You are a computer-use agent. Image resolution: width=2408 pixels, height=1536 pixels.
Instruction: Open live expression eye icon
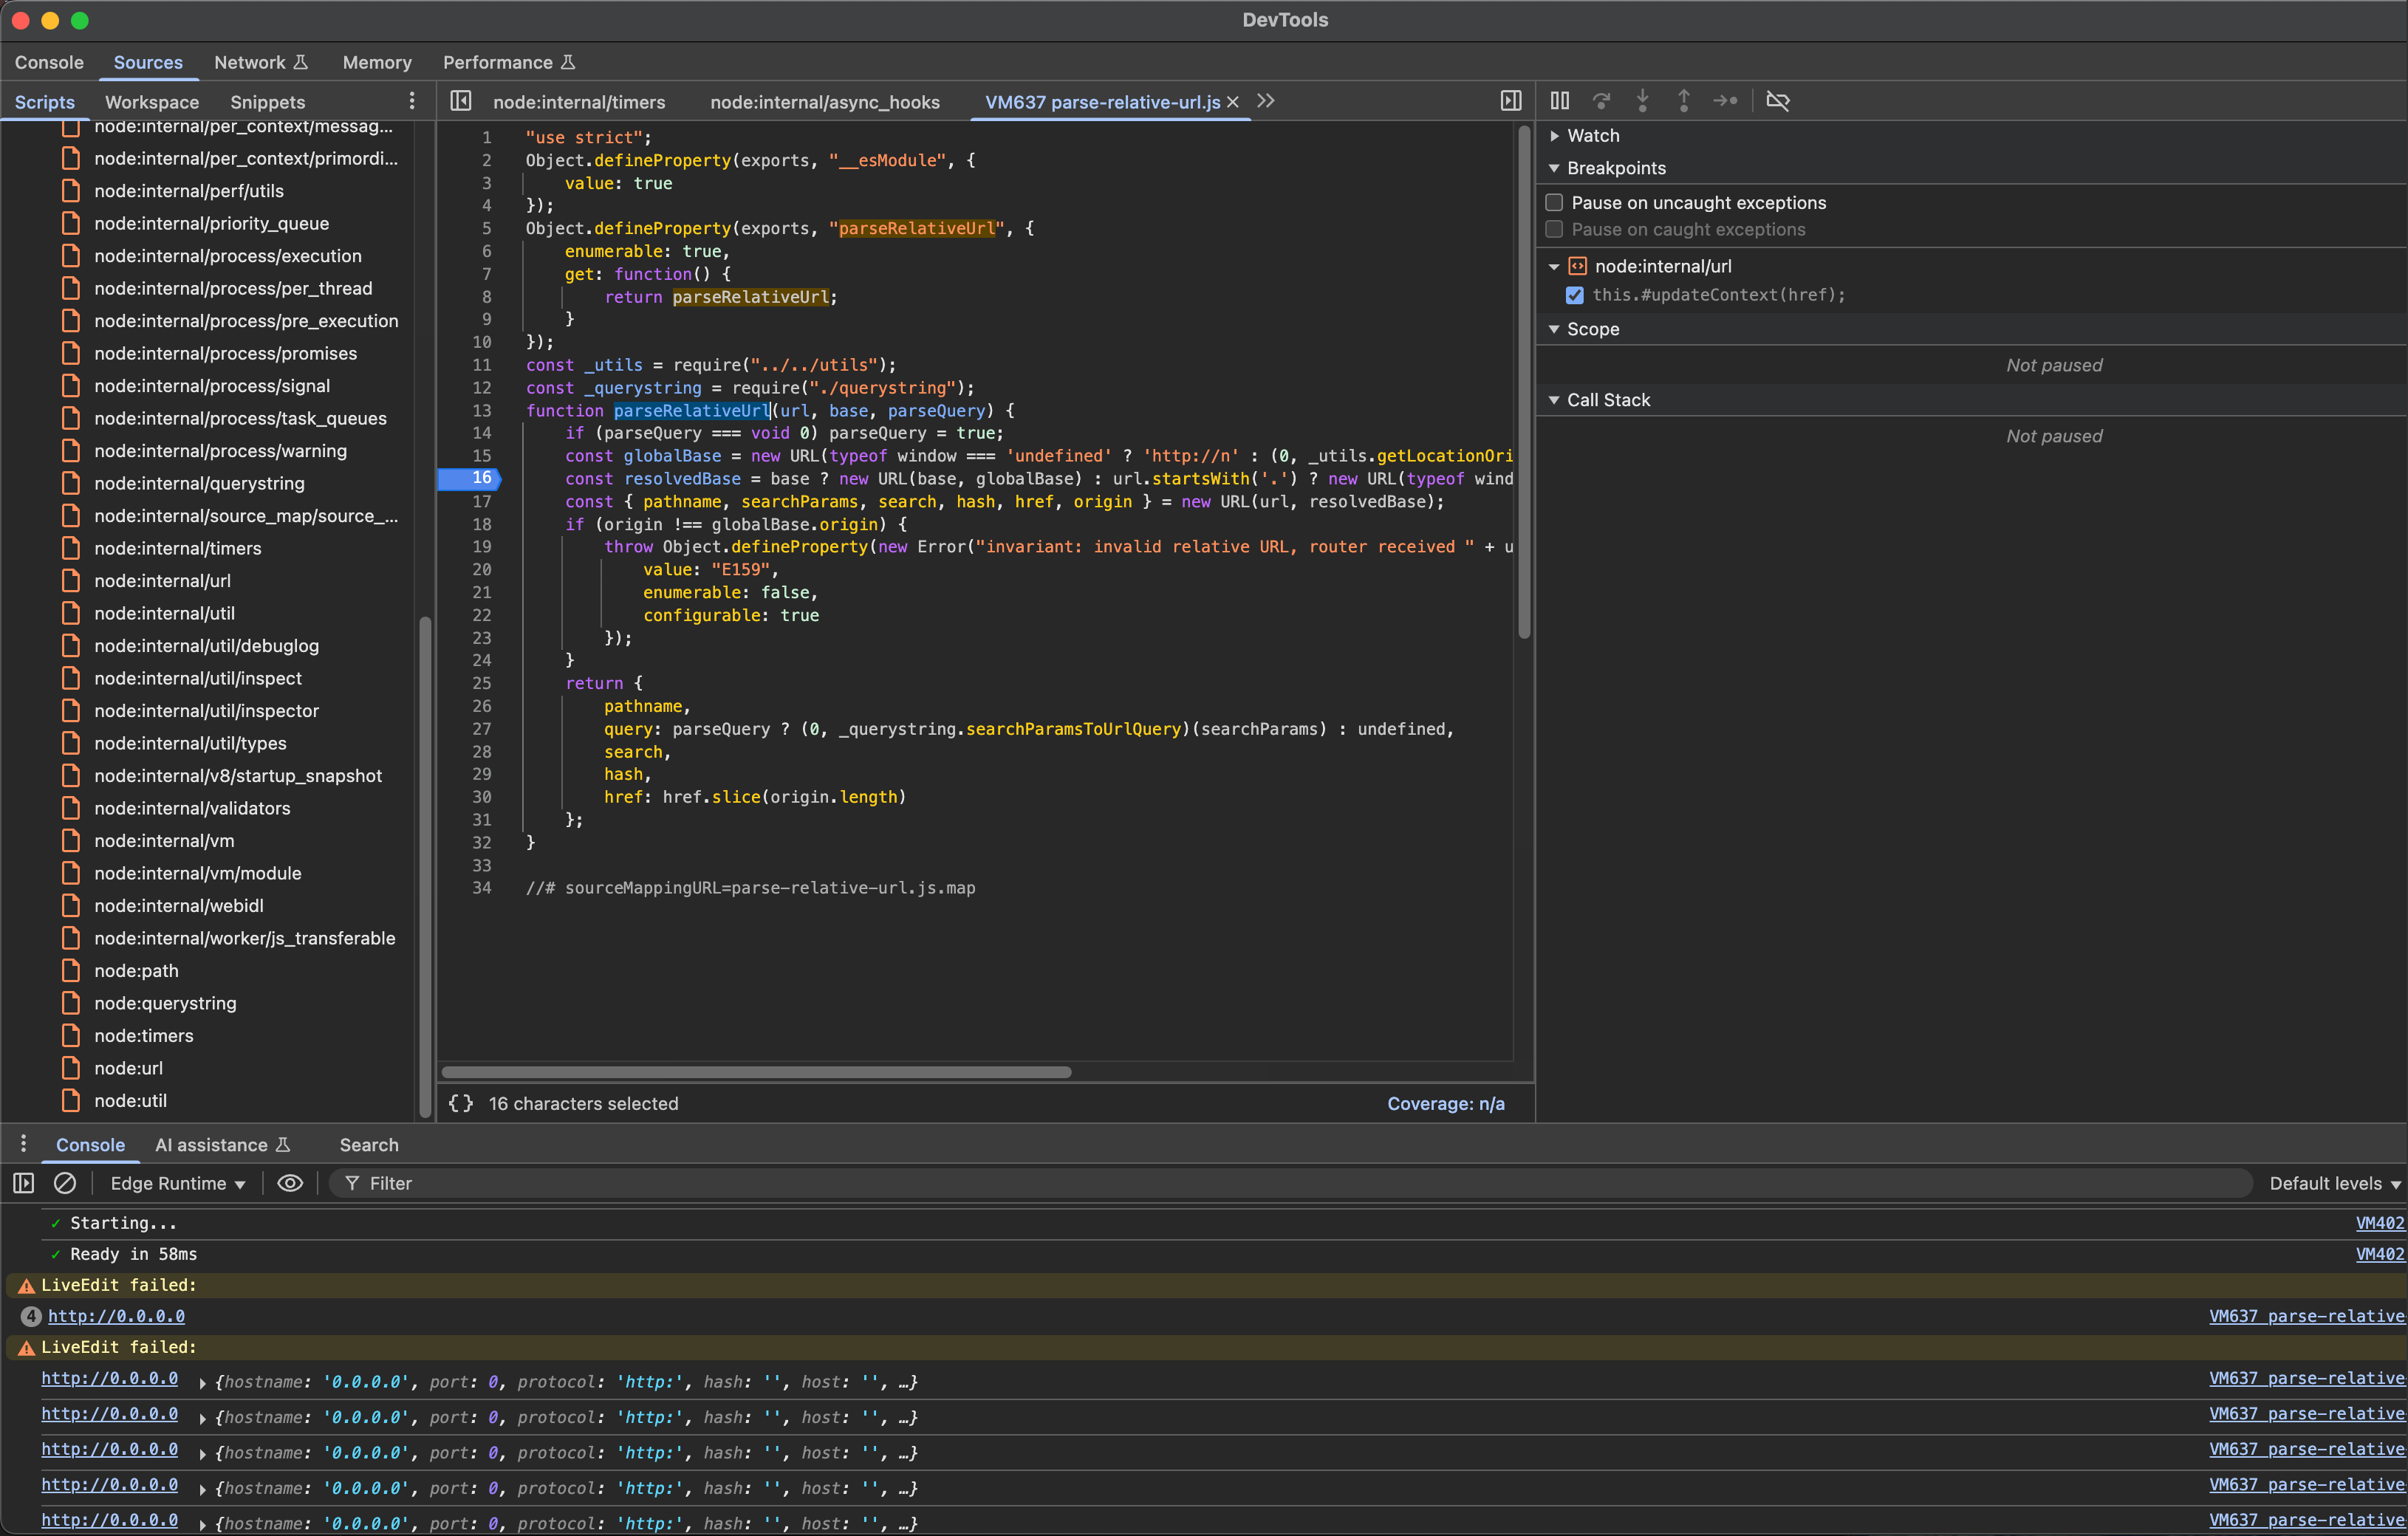pos(290,1183)
